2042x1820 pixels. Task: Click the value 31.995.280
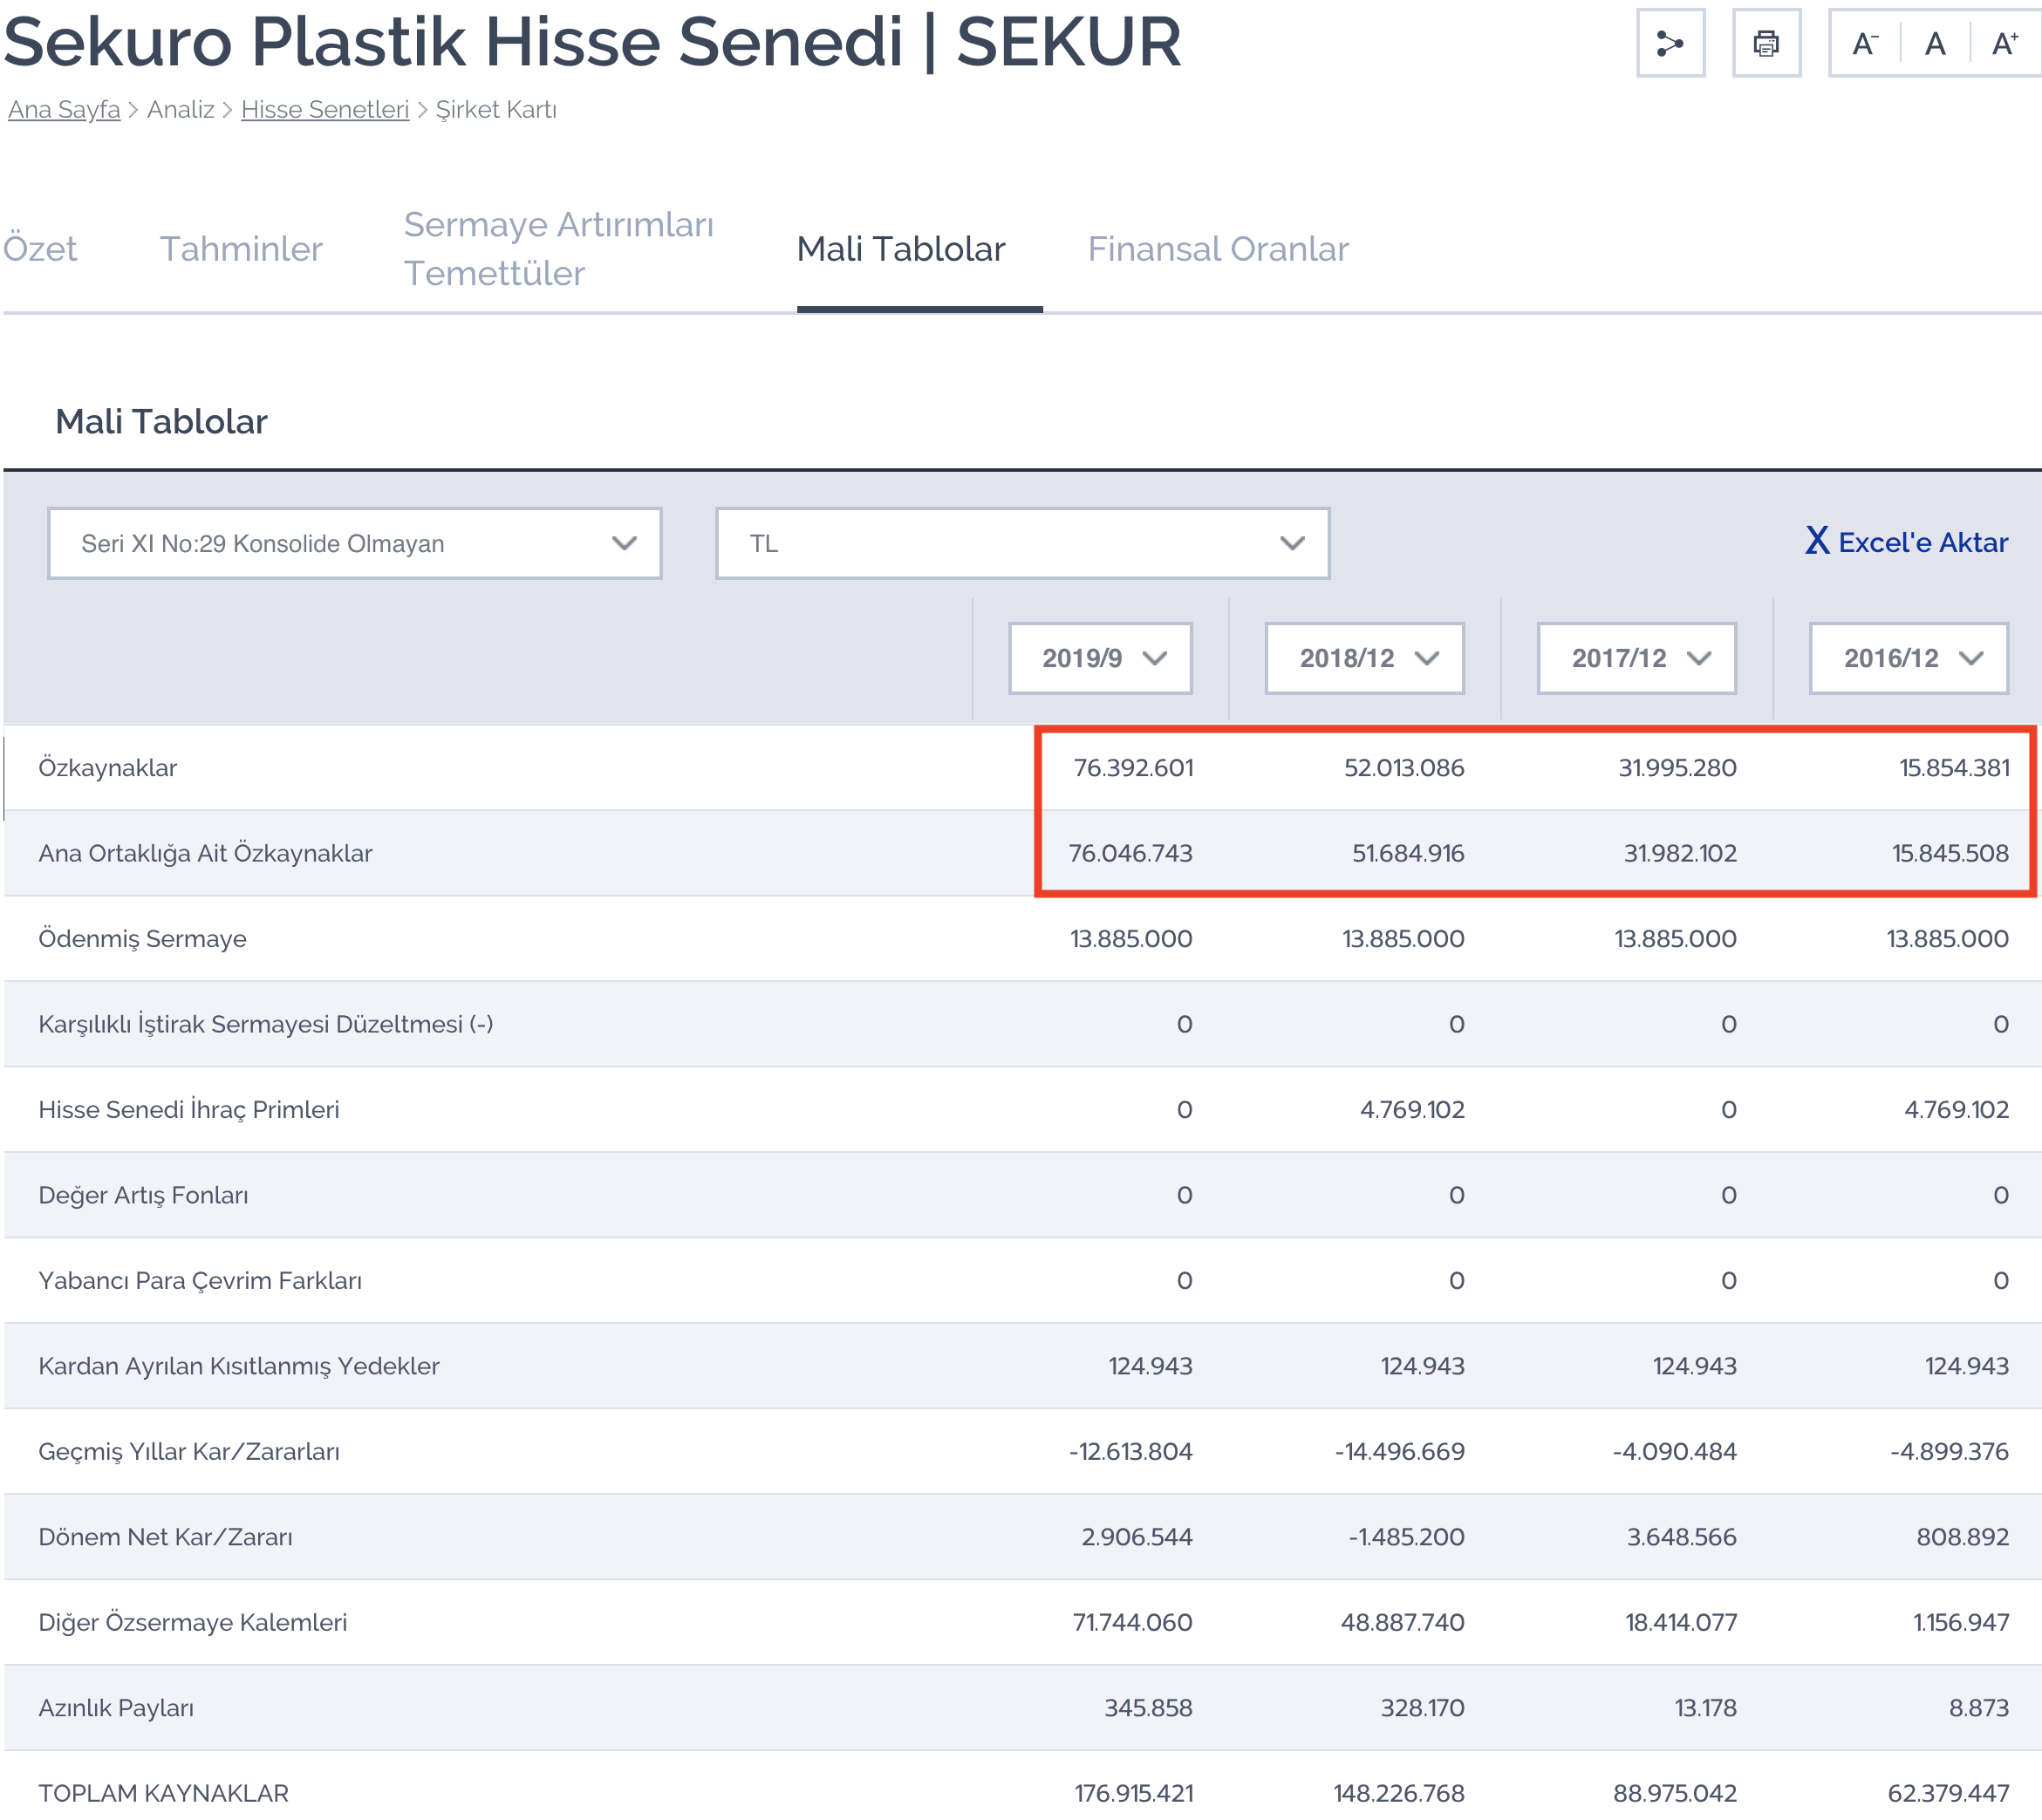click(x=1677, y=768)
